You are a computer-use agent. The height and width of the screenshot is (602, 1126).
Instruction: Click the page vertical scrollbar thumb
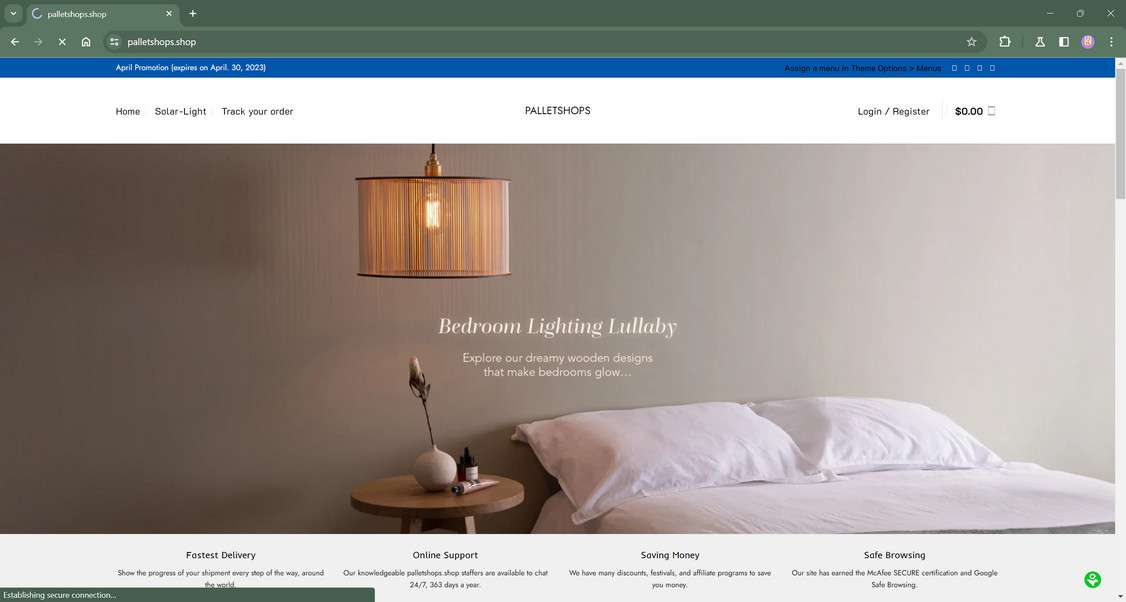click(x=1120, y=135)
